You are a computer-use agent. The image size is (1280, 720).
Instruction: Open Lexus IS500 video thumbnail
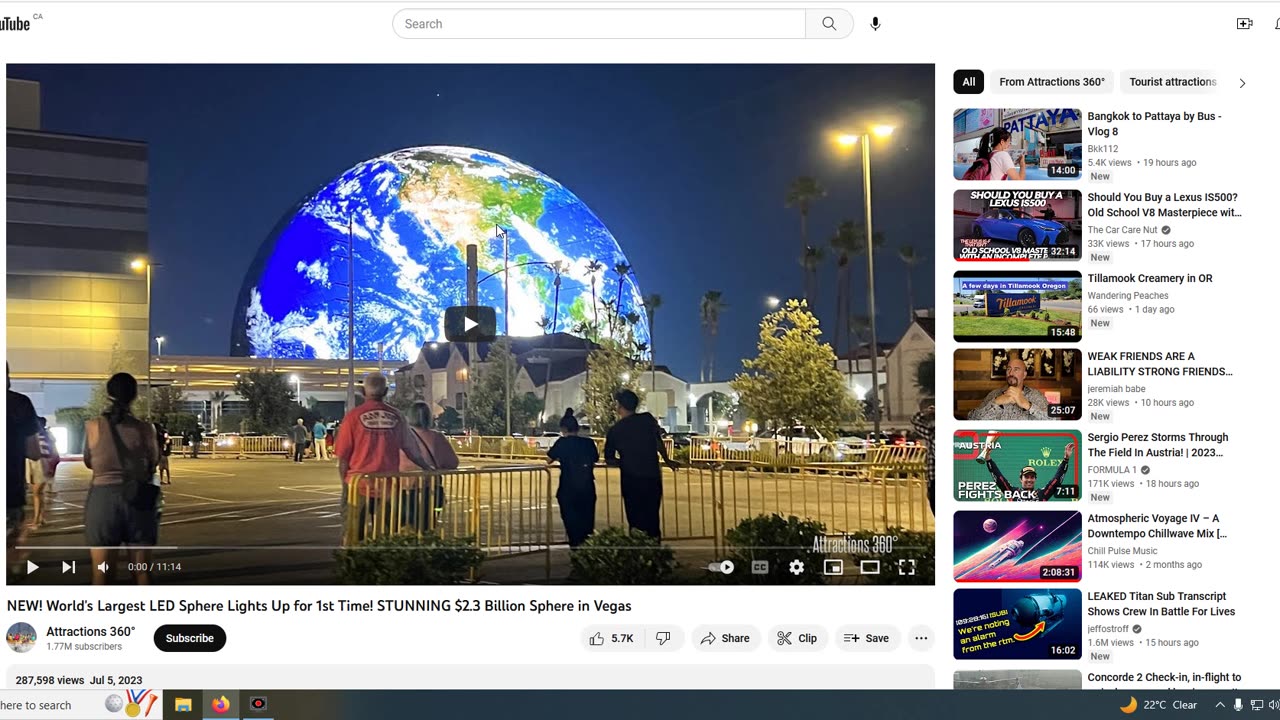tap(1017, 225)
